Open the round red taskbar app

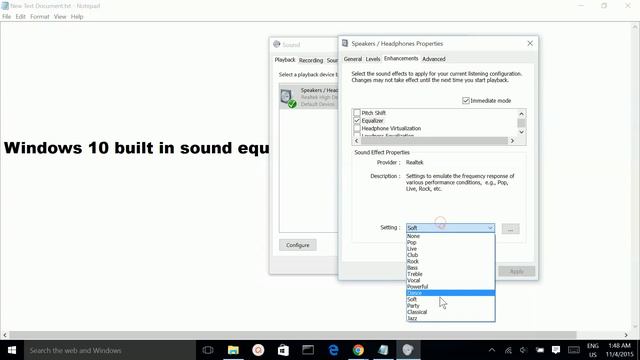258,350
